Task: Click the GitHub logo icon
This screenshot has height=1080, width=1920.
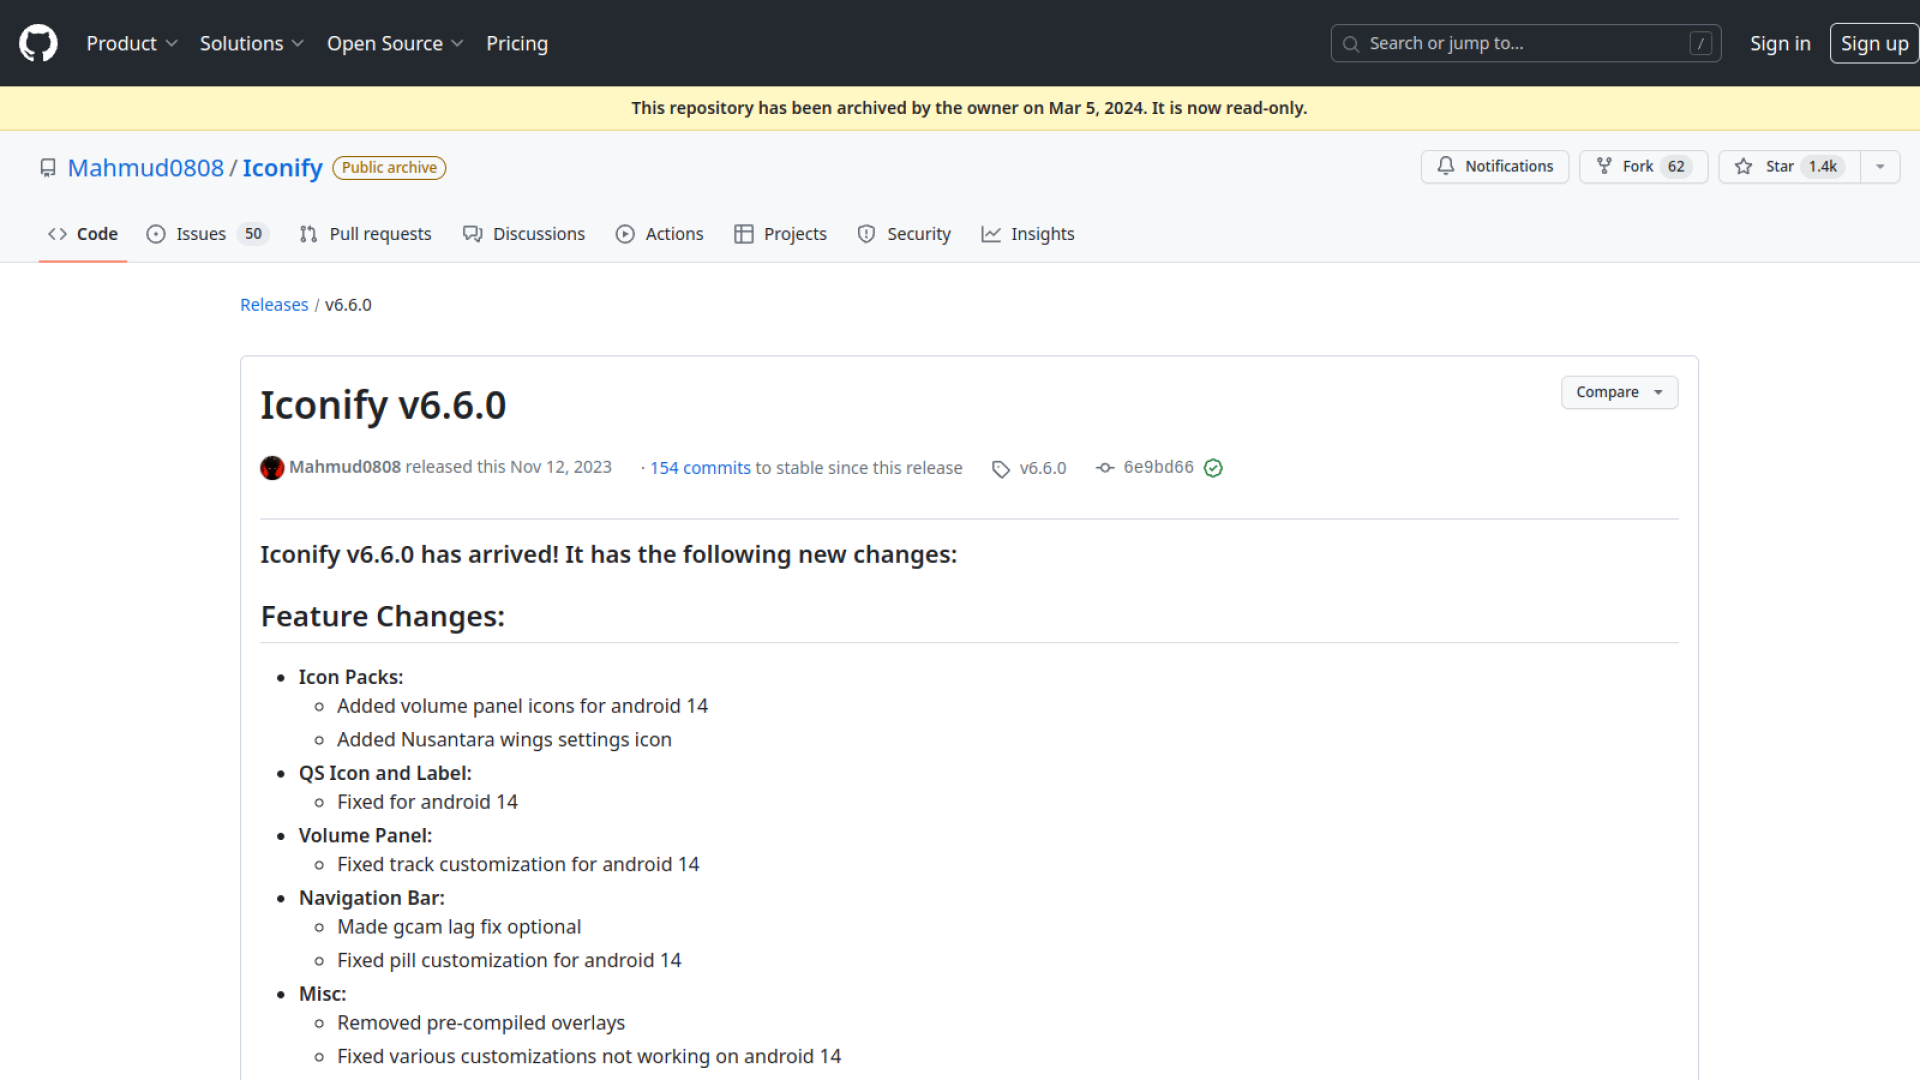Action: pyautogui.click(x=38, y=43)
